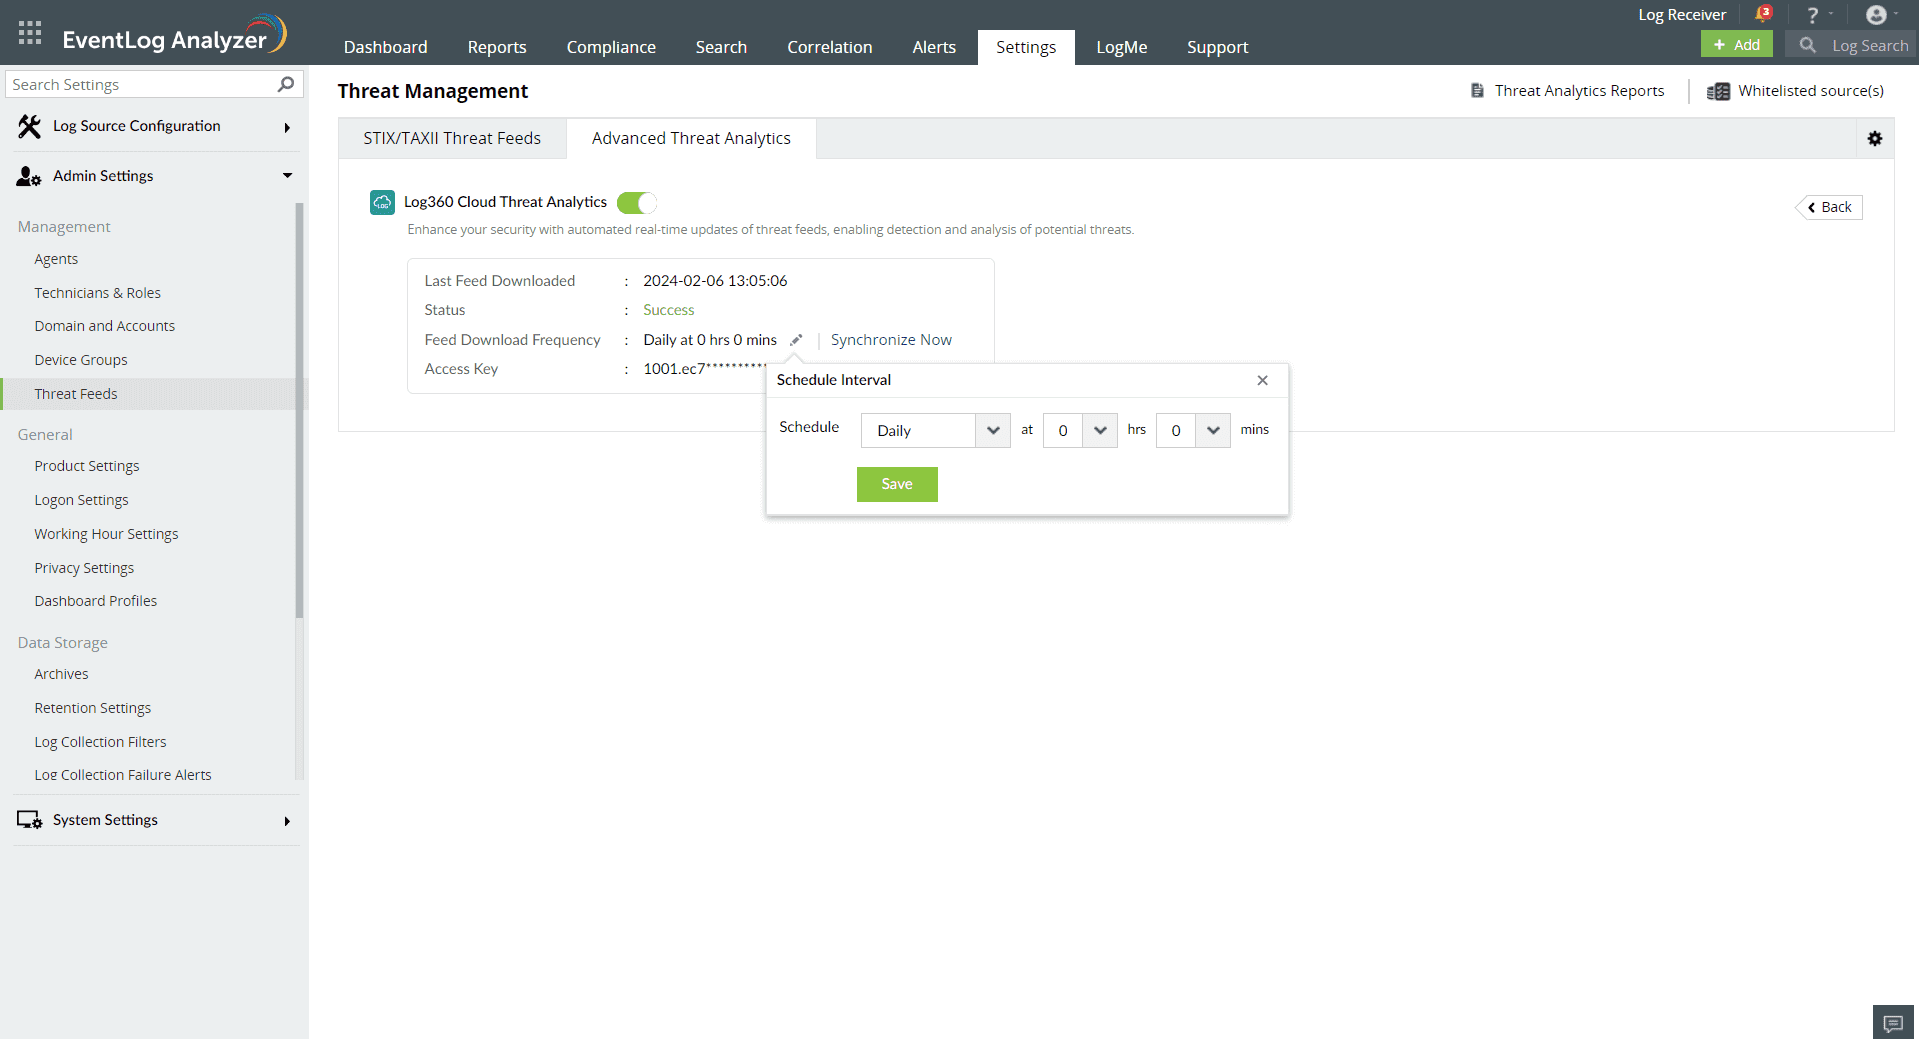Open the Threat Management gear settings

[1875, 139]
